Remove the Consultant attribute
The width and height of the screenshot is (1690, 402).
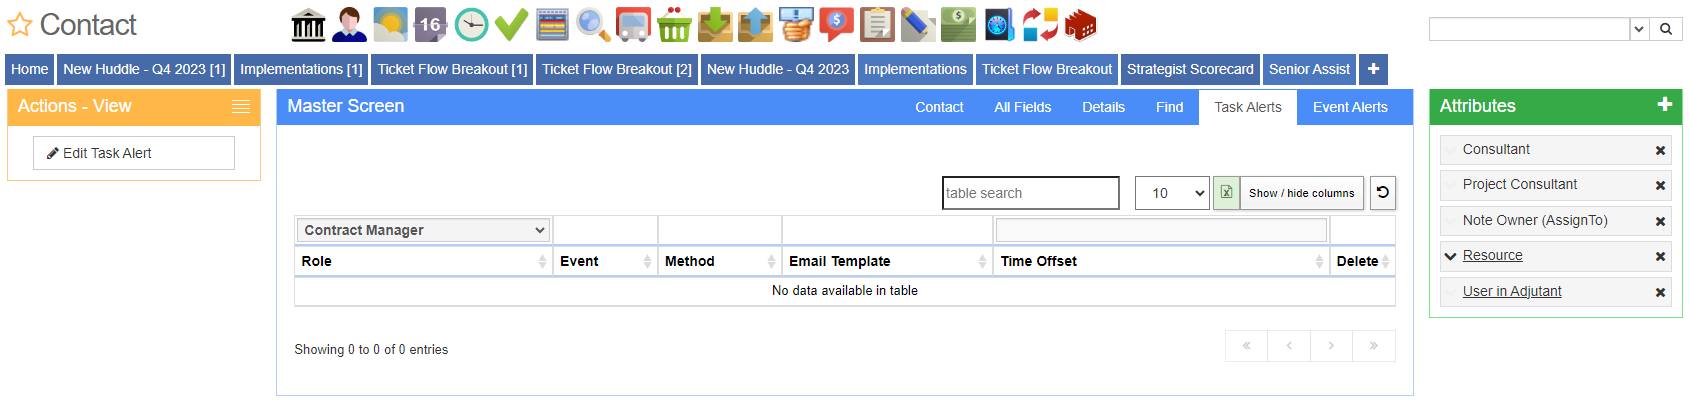1660,150
